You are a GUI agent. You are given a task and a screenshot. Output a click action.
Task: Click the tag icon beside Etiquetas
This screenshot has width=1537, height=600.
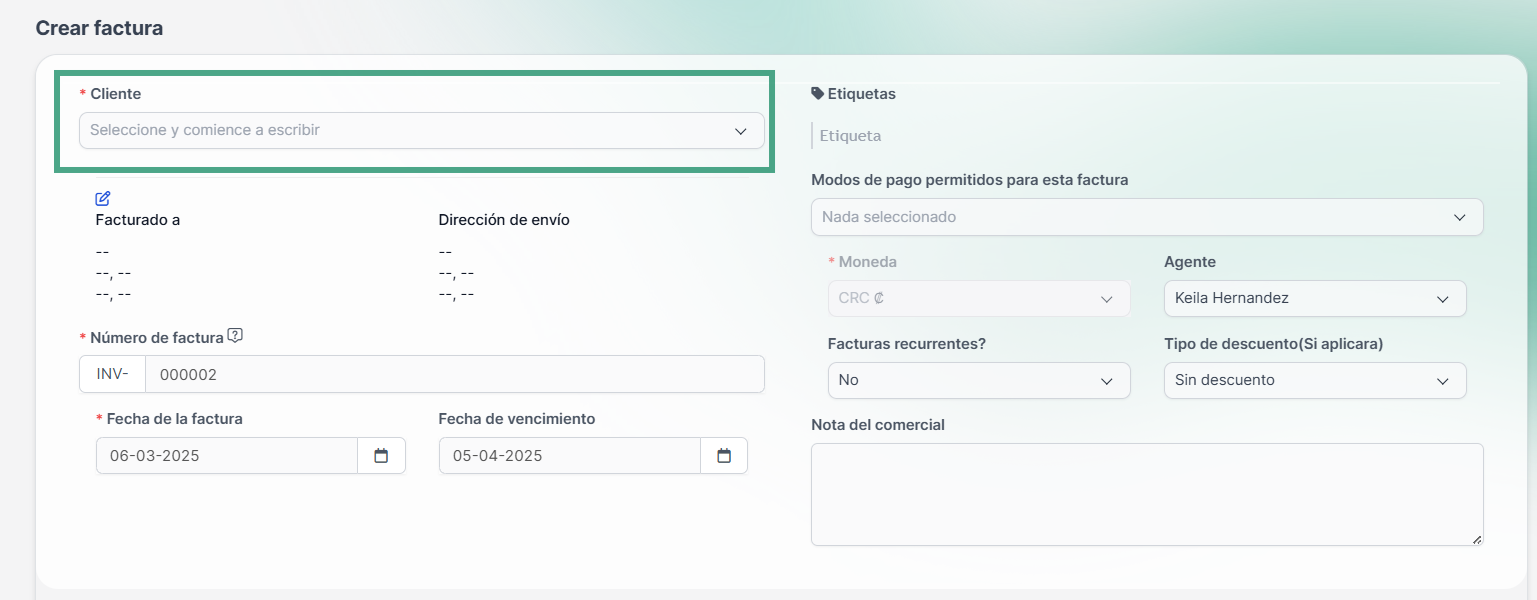(818, 94)
